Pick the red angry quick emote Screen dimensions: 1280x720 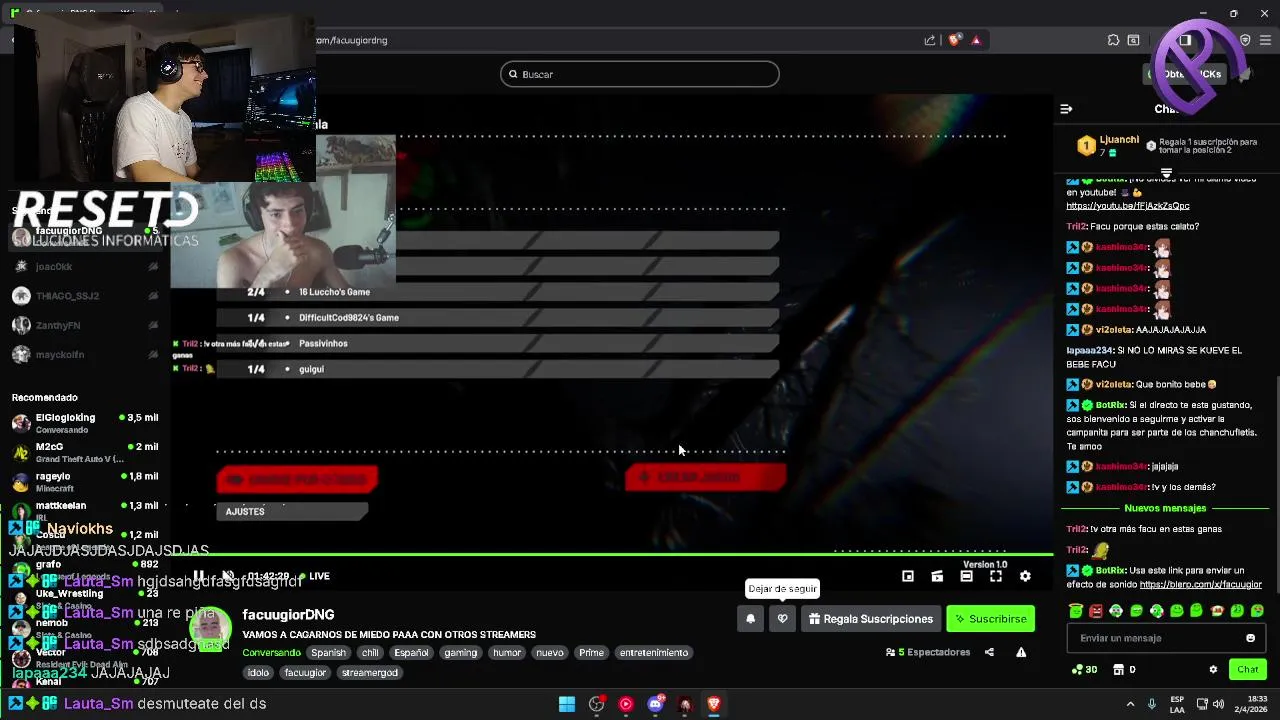[1096, 611]
